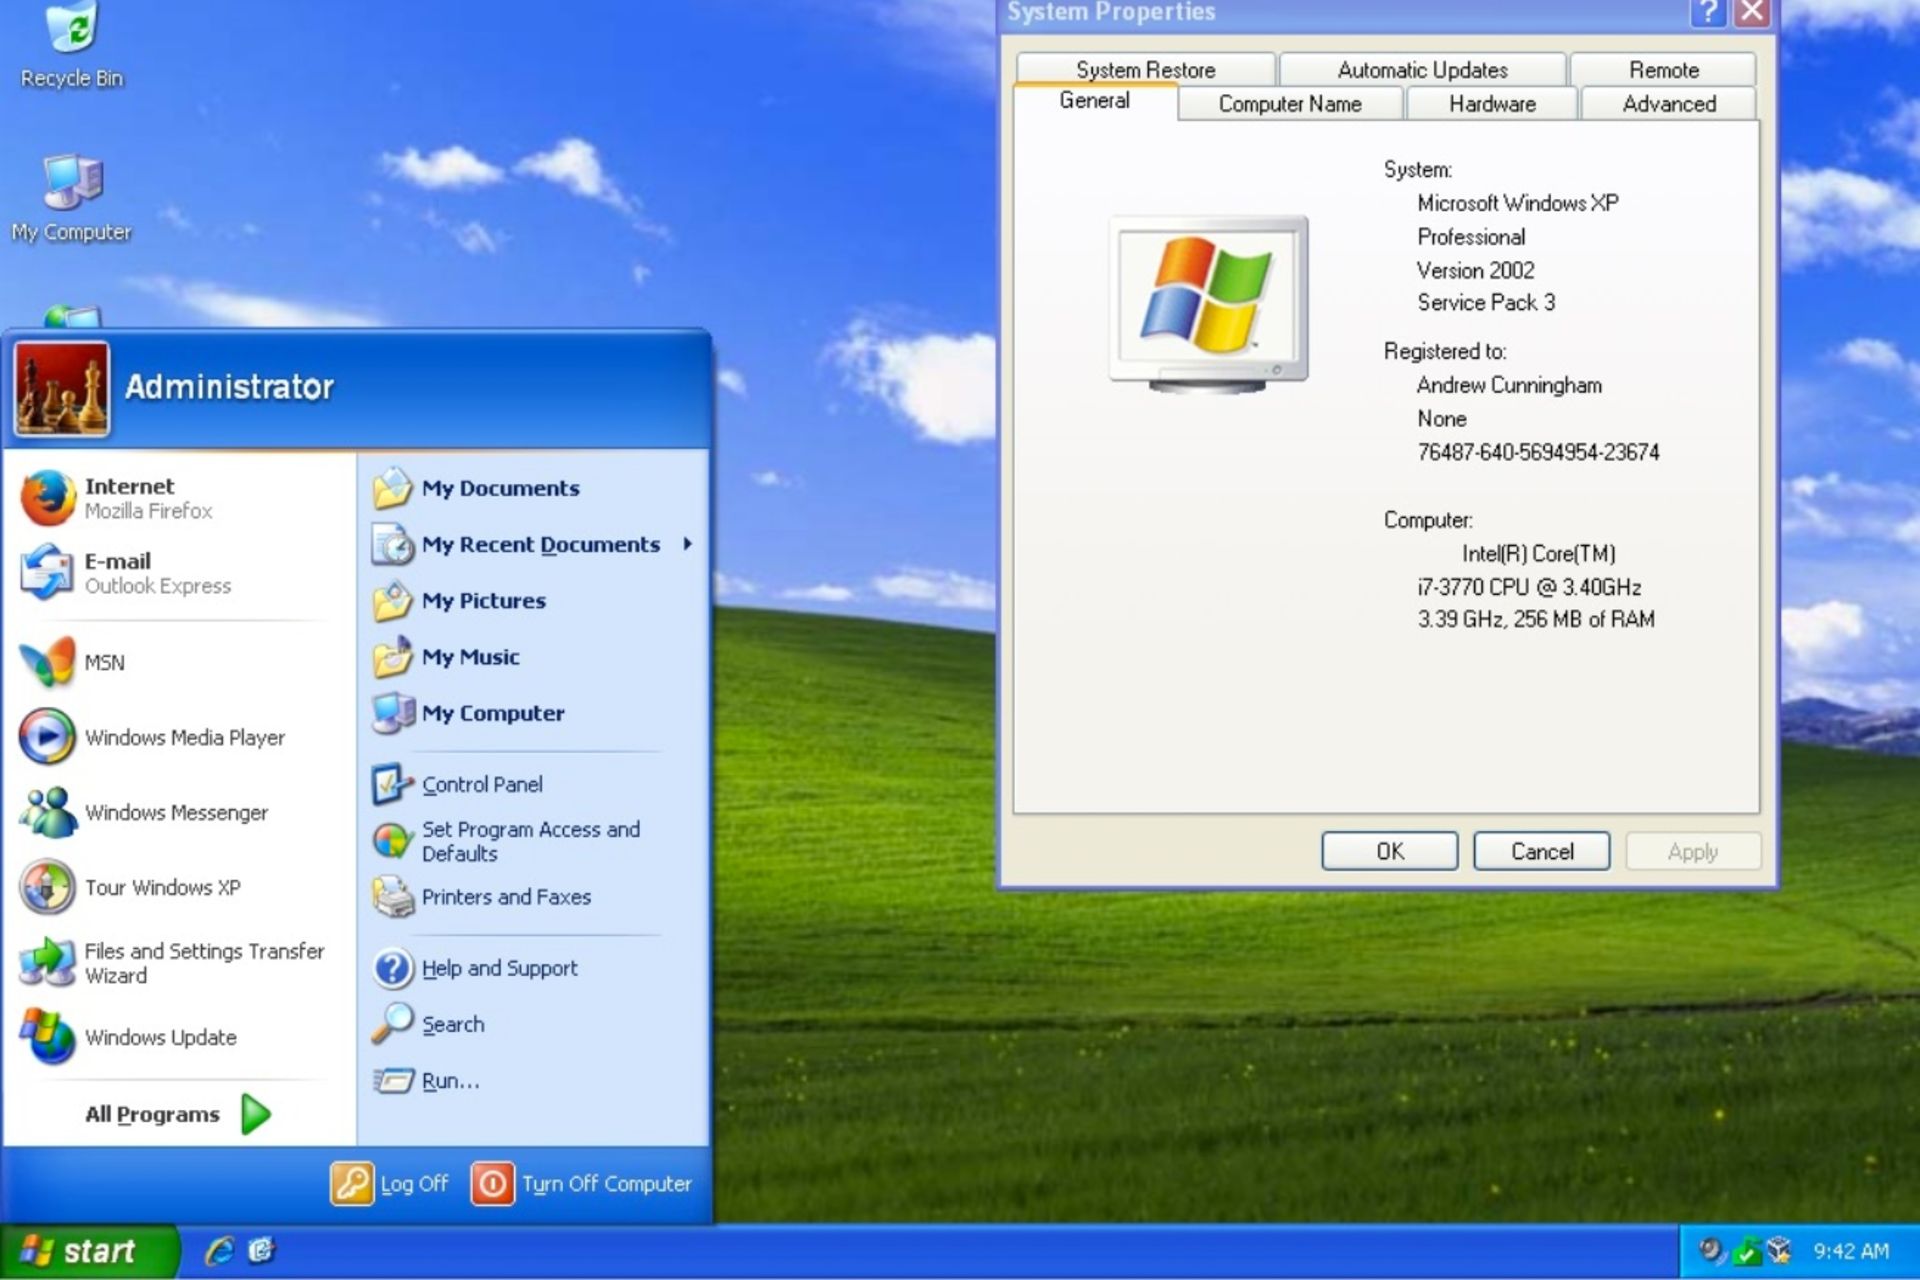Viewport: 1920px width, 1280px height.
Task: Open My Computer desktop icon
Action: tap(72, 198)
